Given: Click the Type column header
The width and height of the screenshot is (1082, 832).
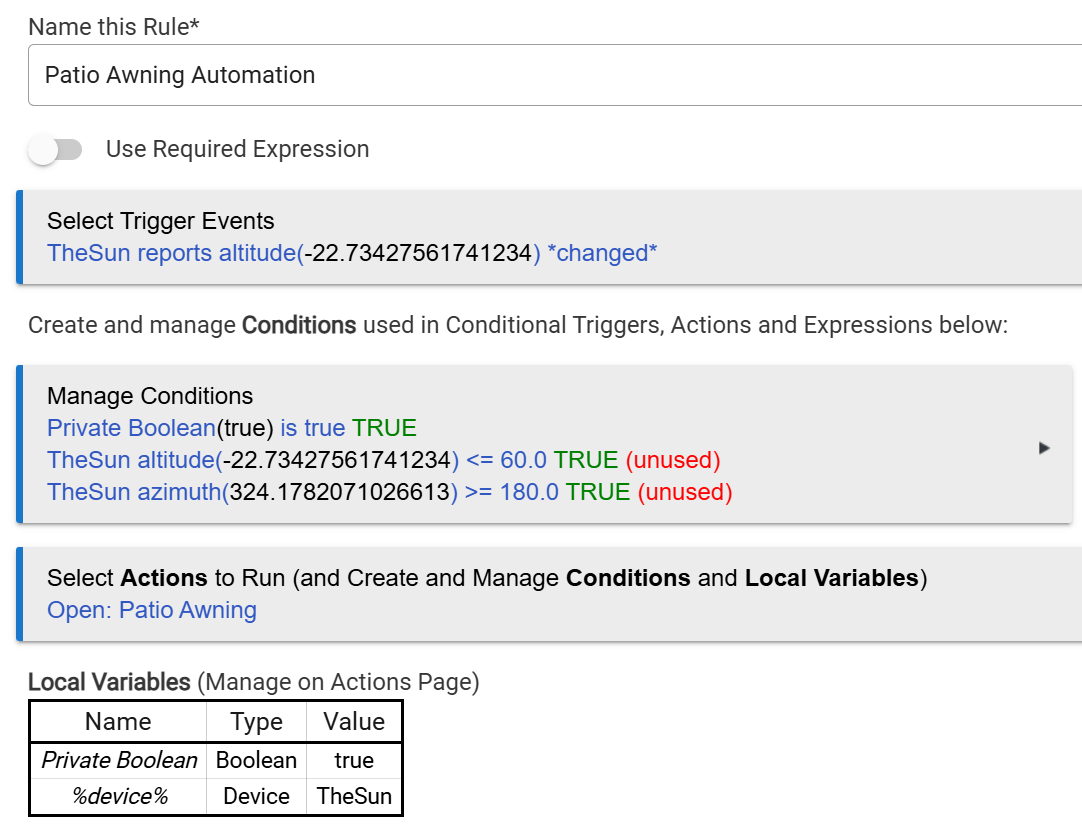Looking at the screenshot, I should coord(256,722).
